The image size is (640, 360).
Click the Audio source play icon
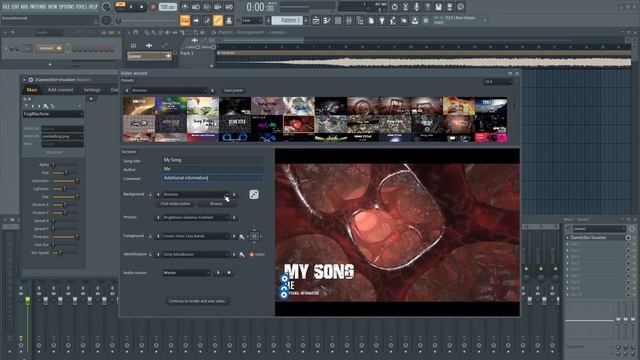218,273
